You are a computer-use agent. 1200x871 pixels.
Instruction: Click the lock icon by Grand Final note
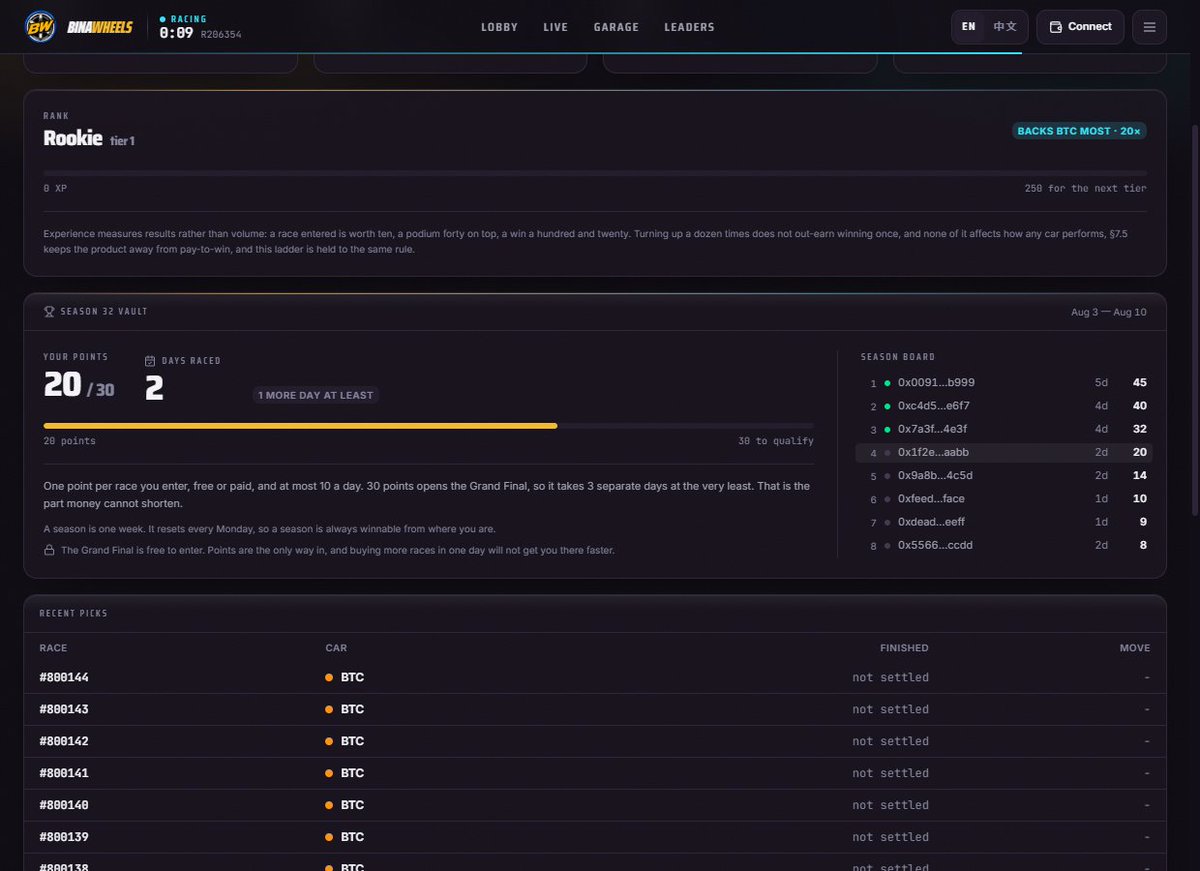[49, 550]
